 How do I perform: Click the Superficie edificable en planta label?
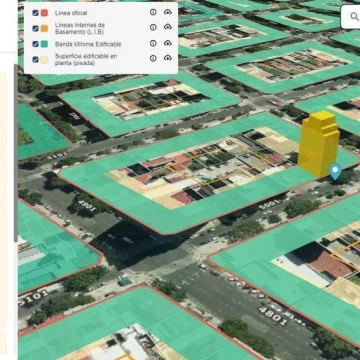point(86,59)
